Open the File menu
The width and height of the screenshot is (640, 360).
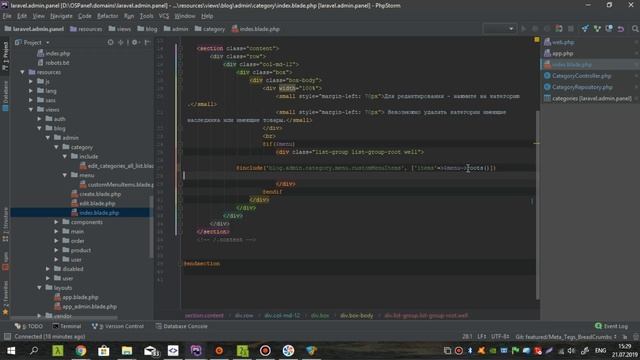(7, 16)
